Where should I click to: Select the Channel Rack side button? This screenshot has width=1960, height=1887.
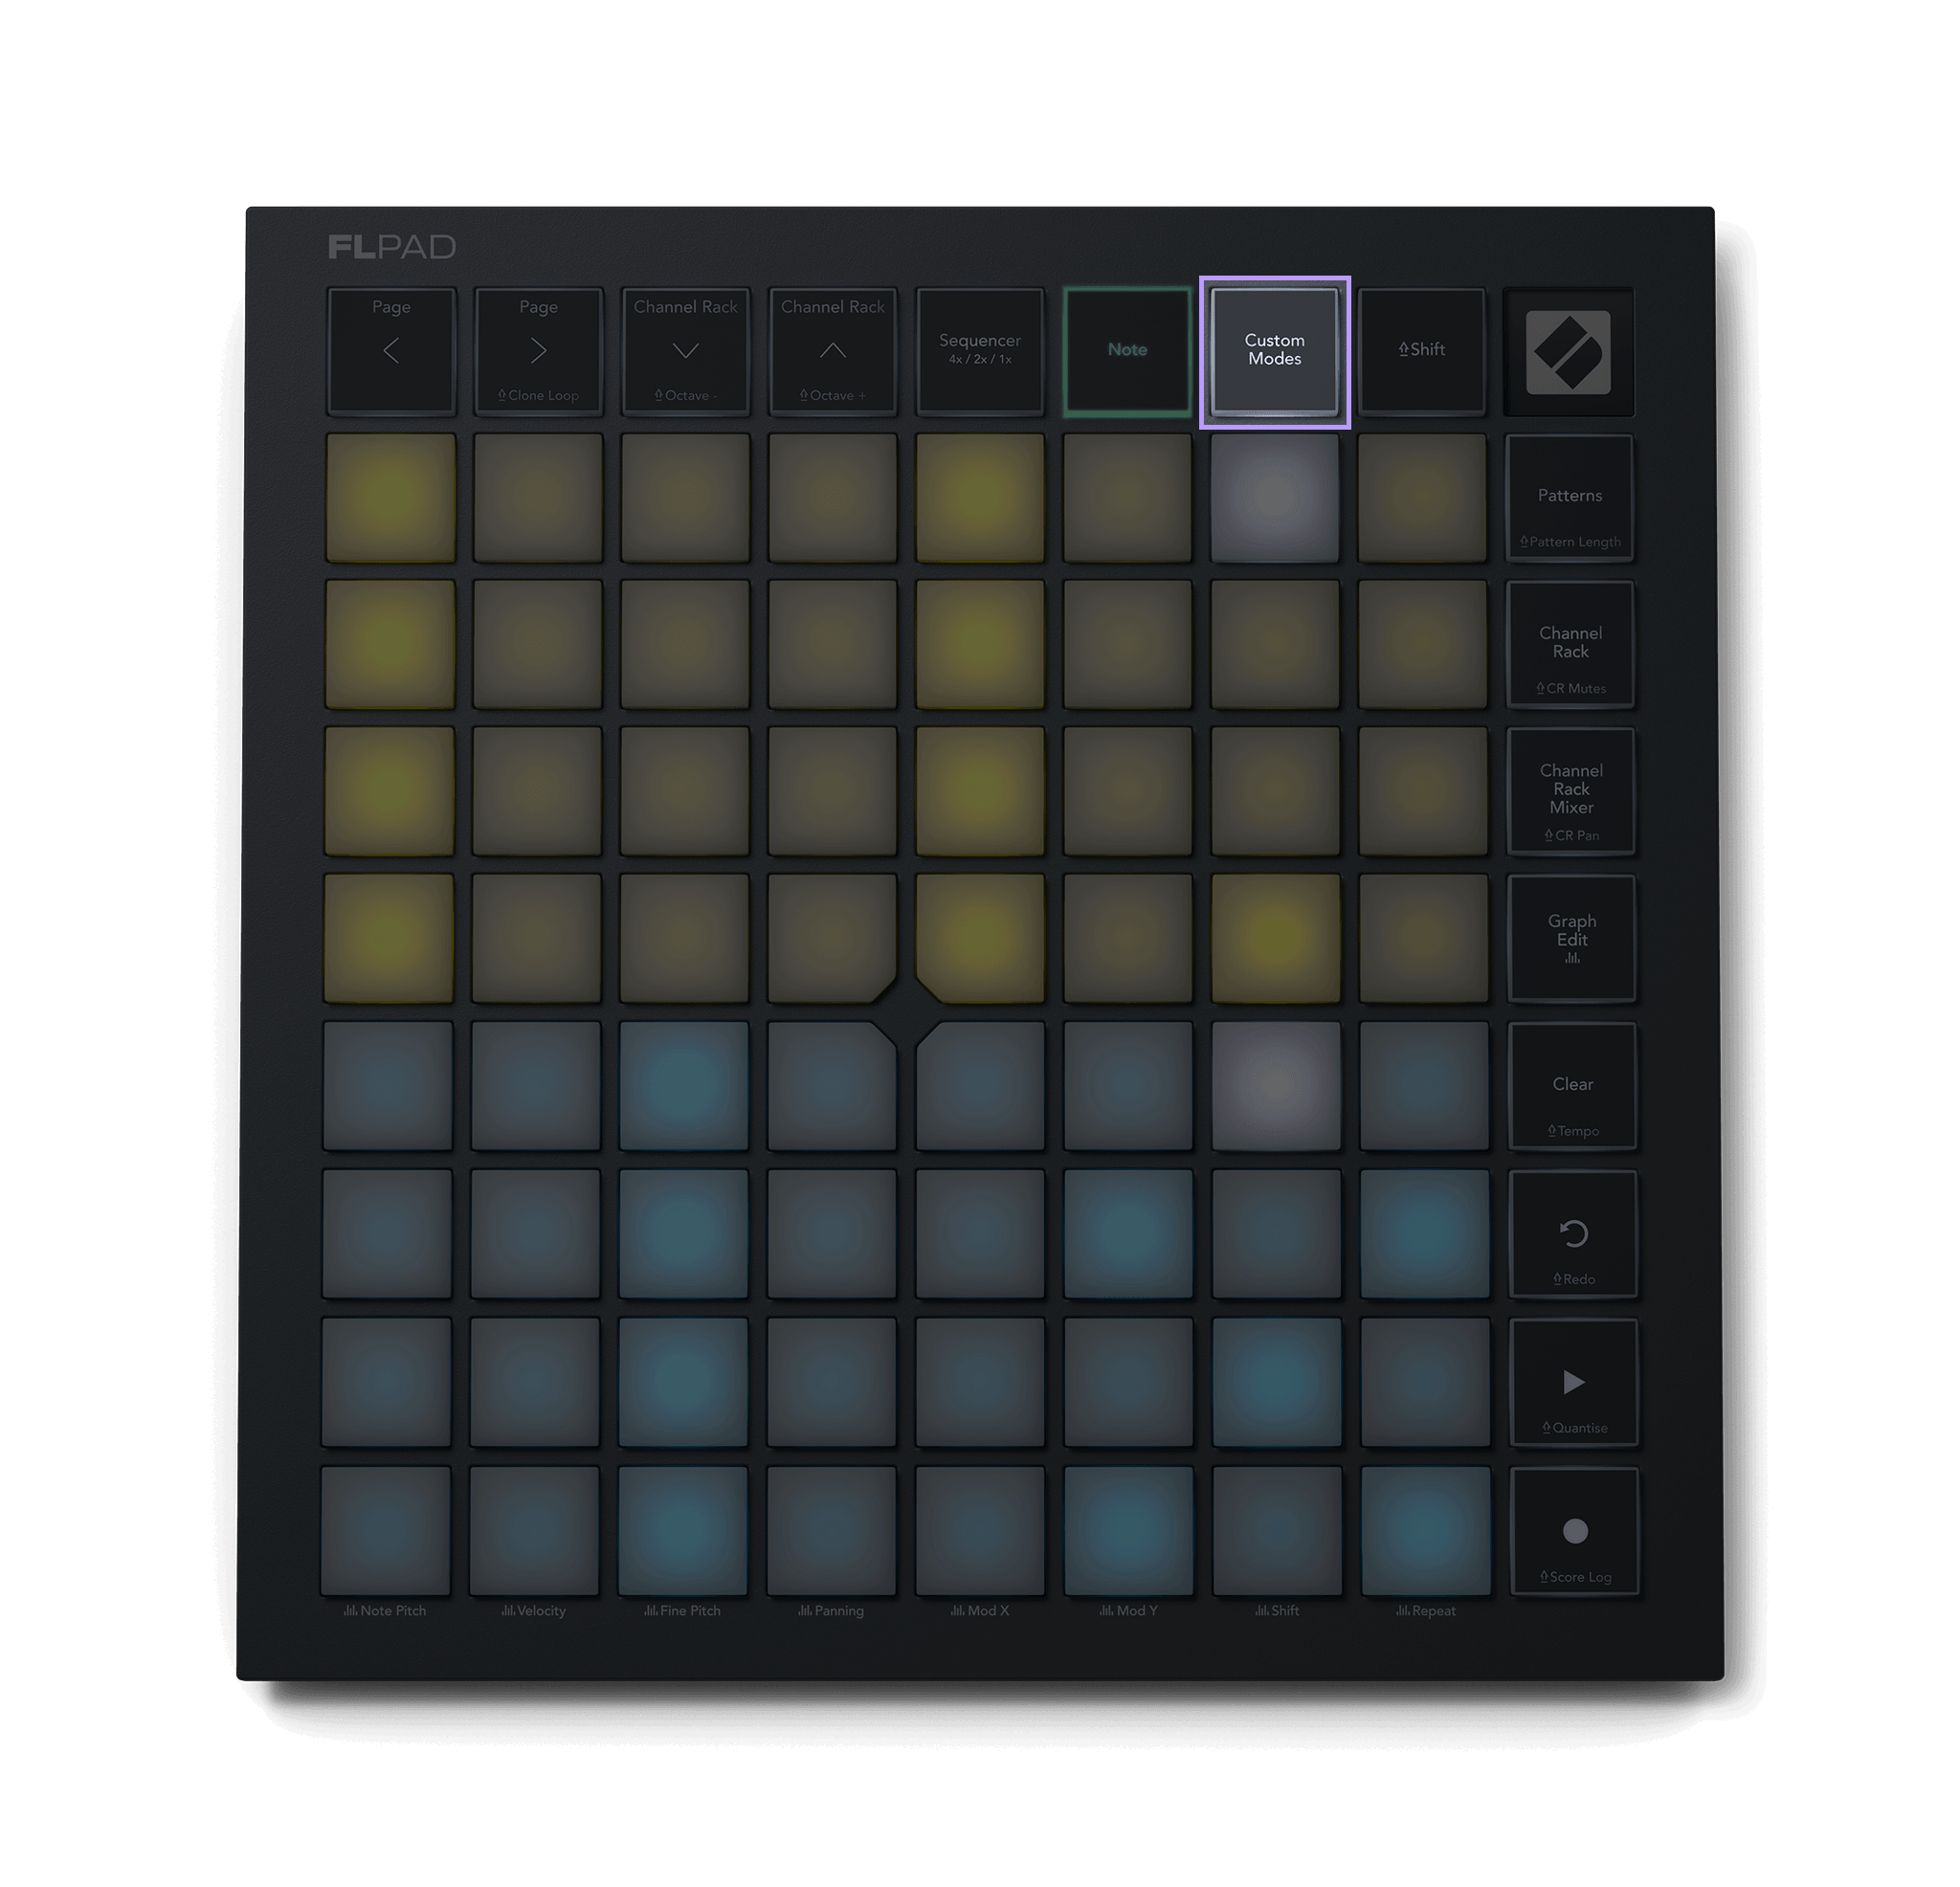tap(1570, 645)
